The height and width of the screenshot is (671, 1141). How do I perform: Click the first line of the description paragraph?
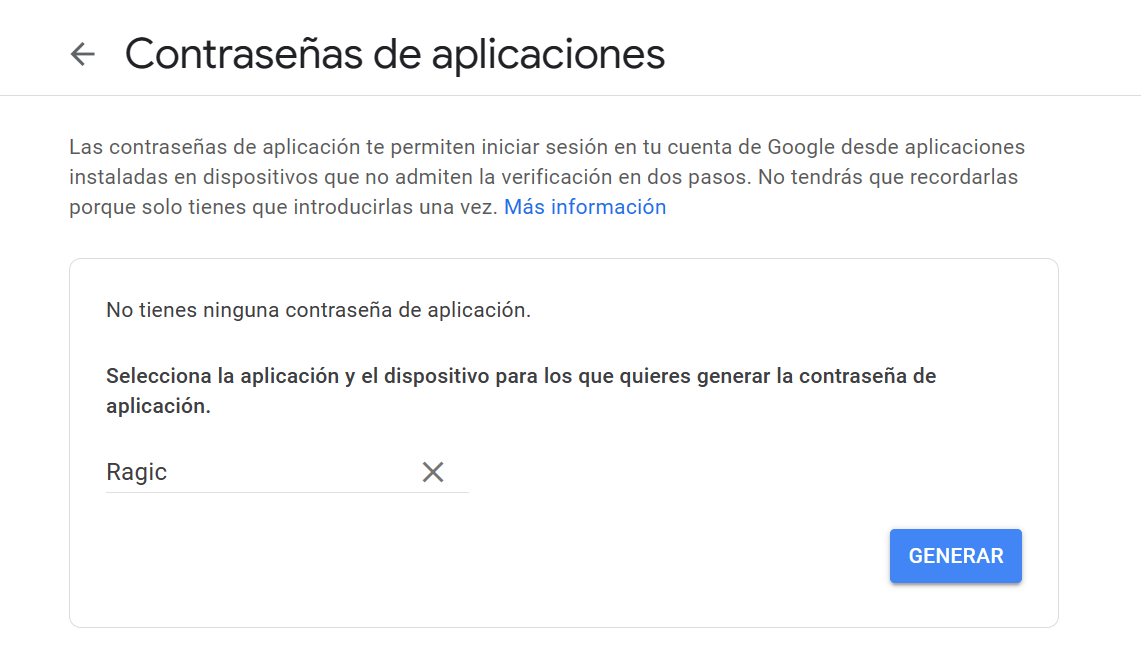pyautogui.click(x=546, y=147)
